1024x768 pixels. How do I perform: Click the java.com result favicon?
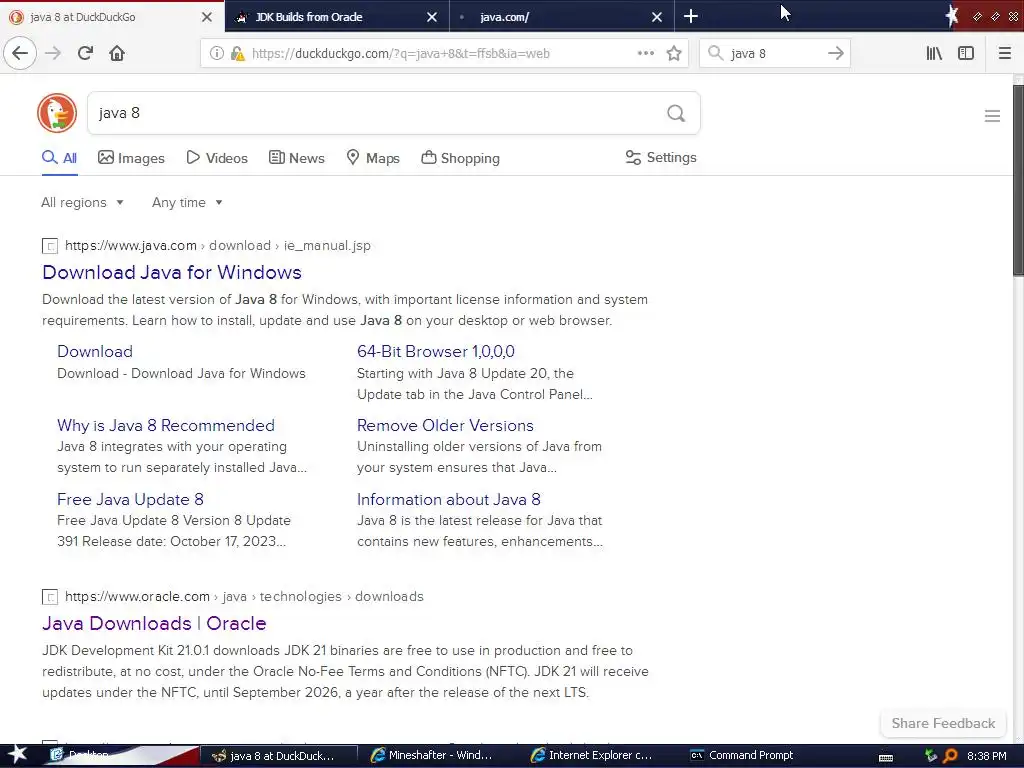click(x=50, y=246)
